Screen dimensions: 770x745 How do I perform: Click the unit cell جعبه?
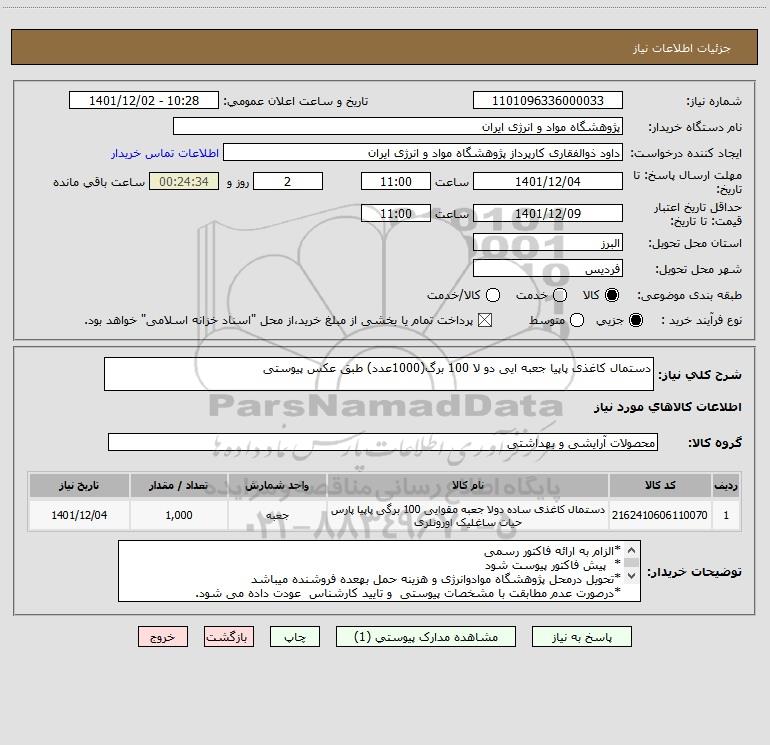coord(277,515)
